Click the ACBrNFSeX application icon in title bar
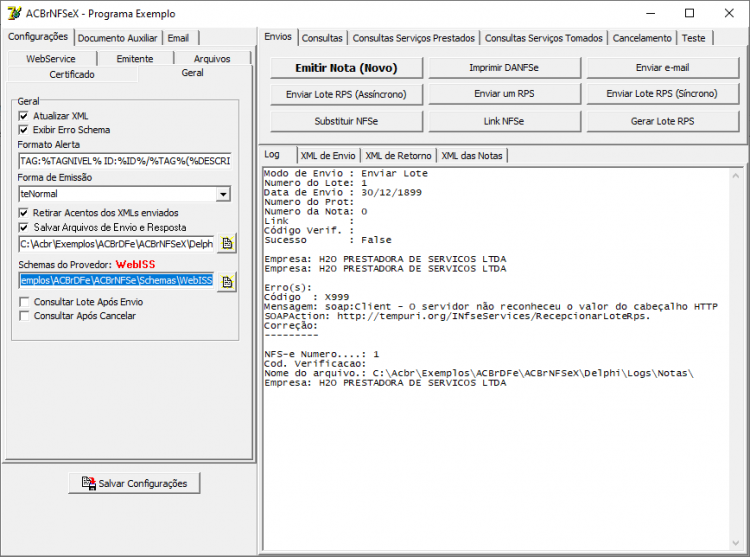Viewport: 750px width, 557px height. tap(14, 13)
